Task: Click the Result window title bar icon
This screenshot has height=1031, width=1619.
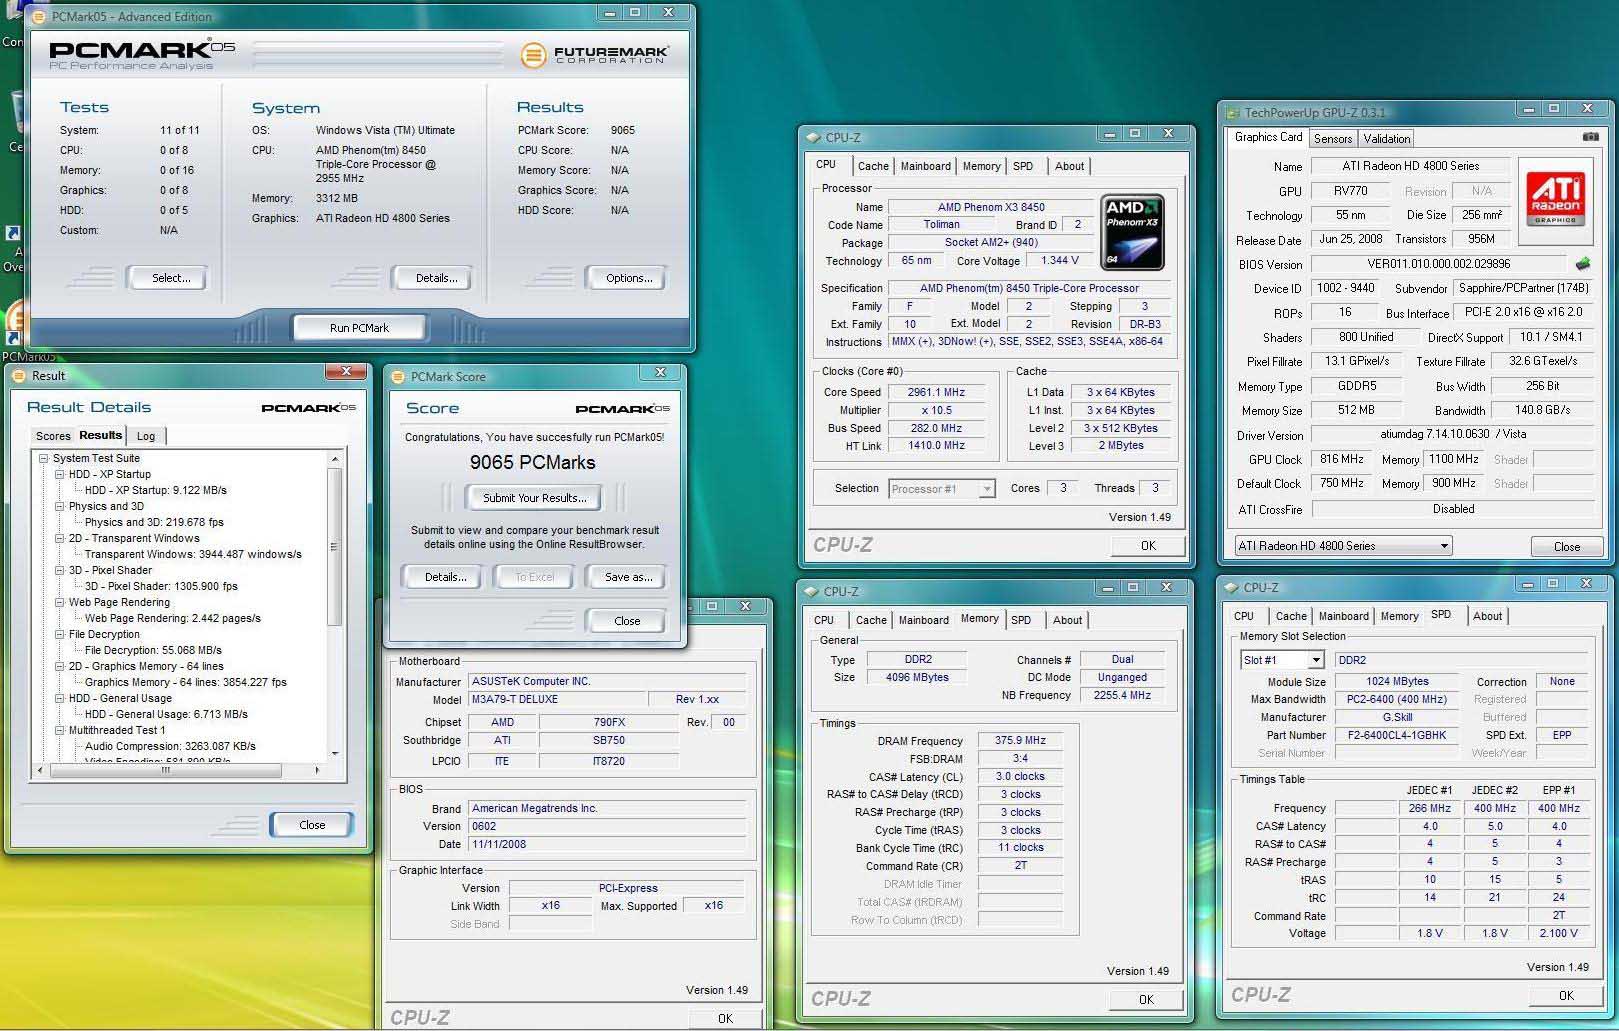Action: click(18, 376)
